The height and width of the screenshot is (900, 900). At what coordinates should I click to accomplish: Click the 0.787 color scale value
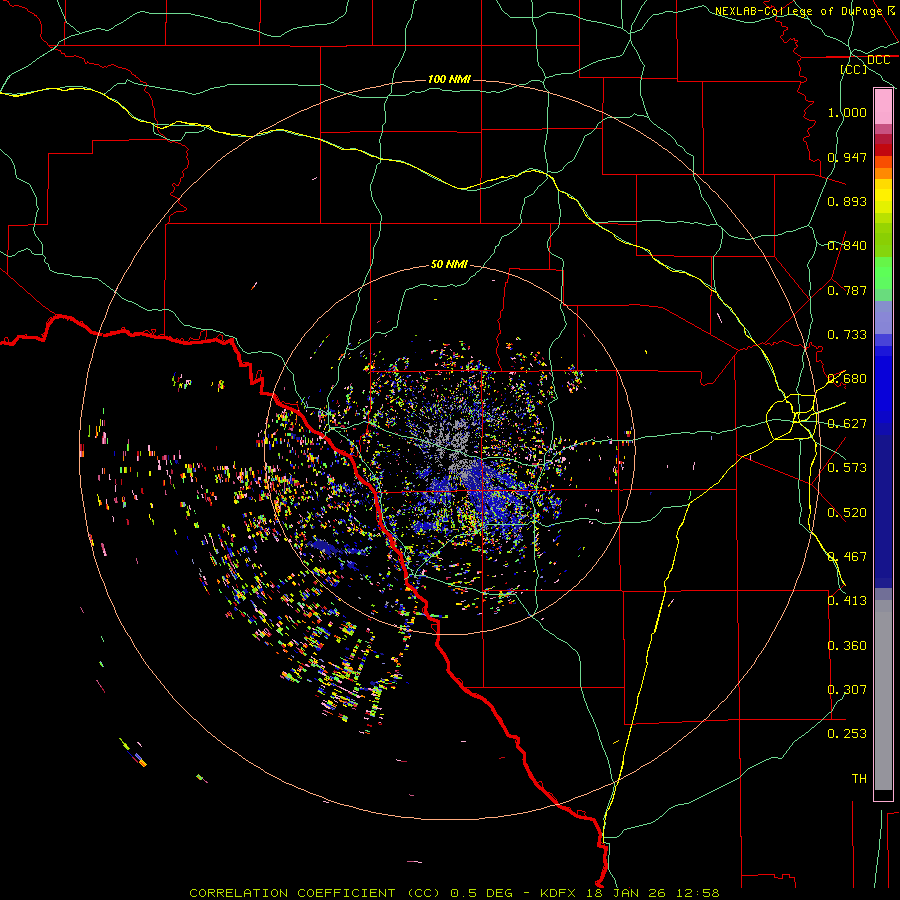(847, 290)
